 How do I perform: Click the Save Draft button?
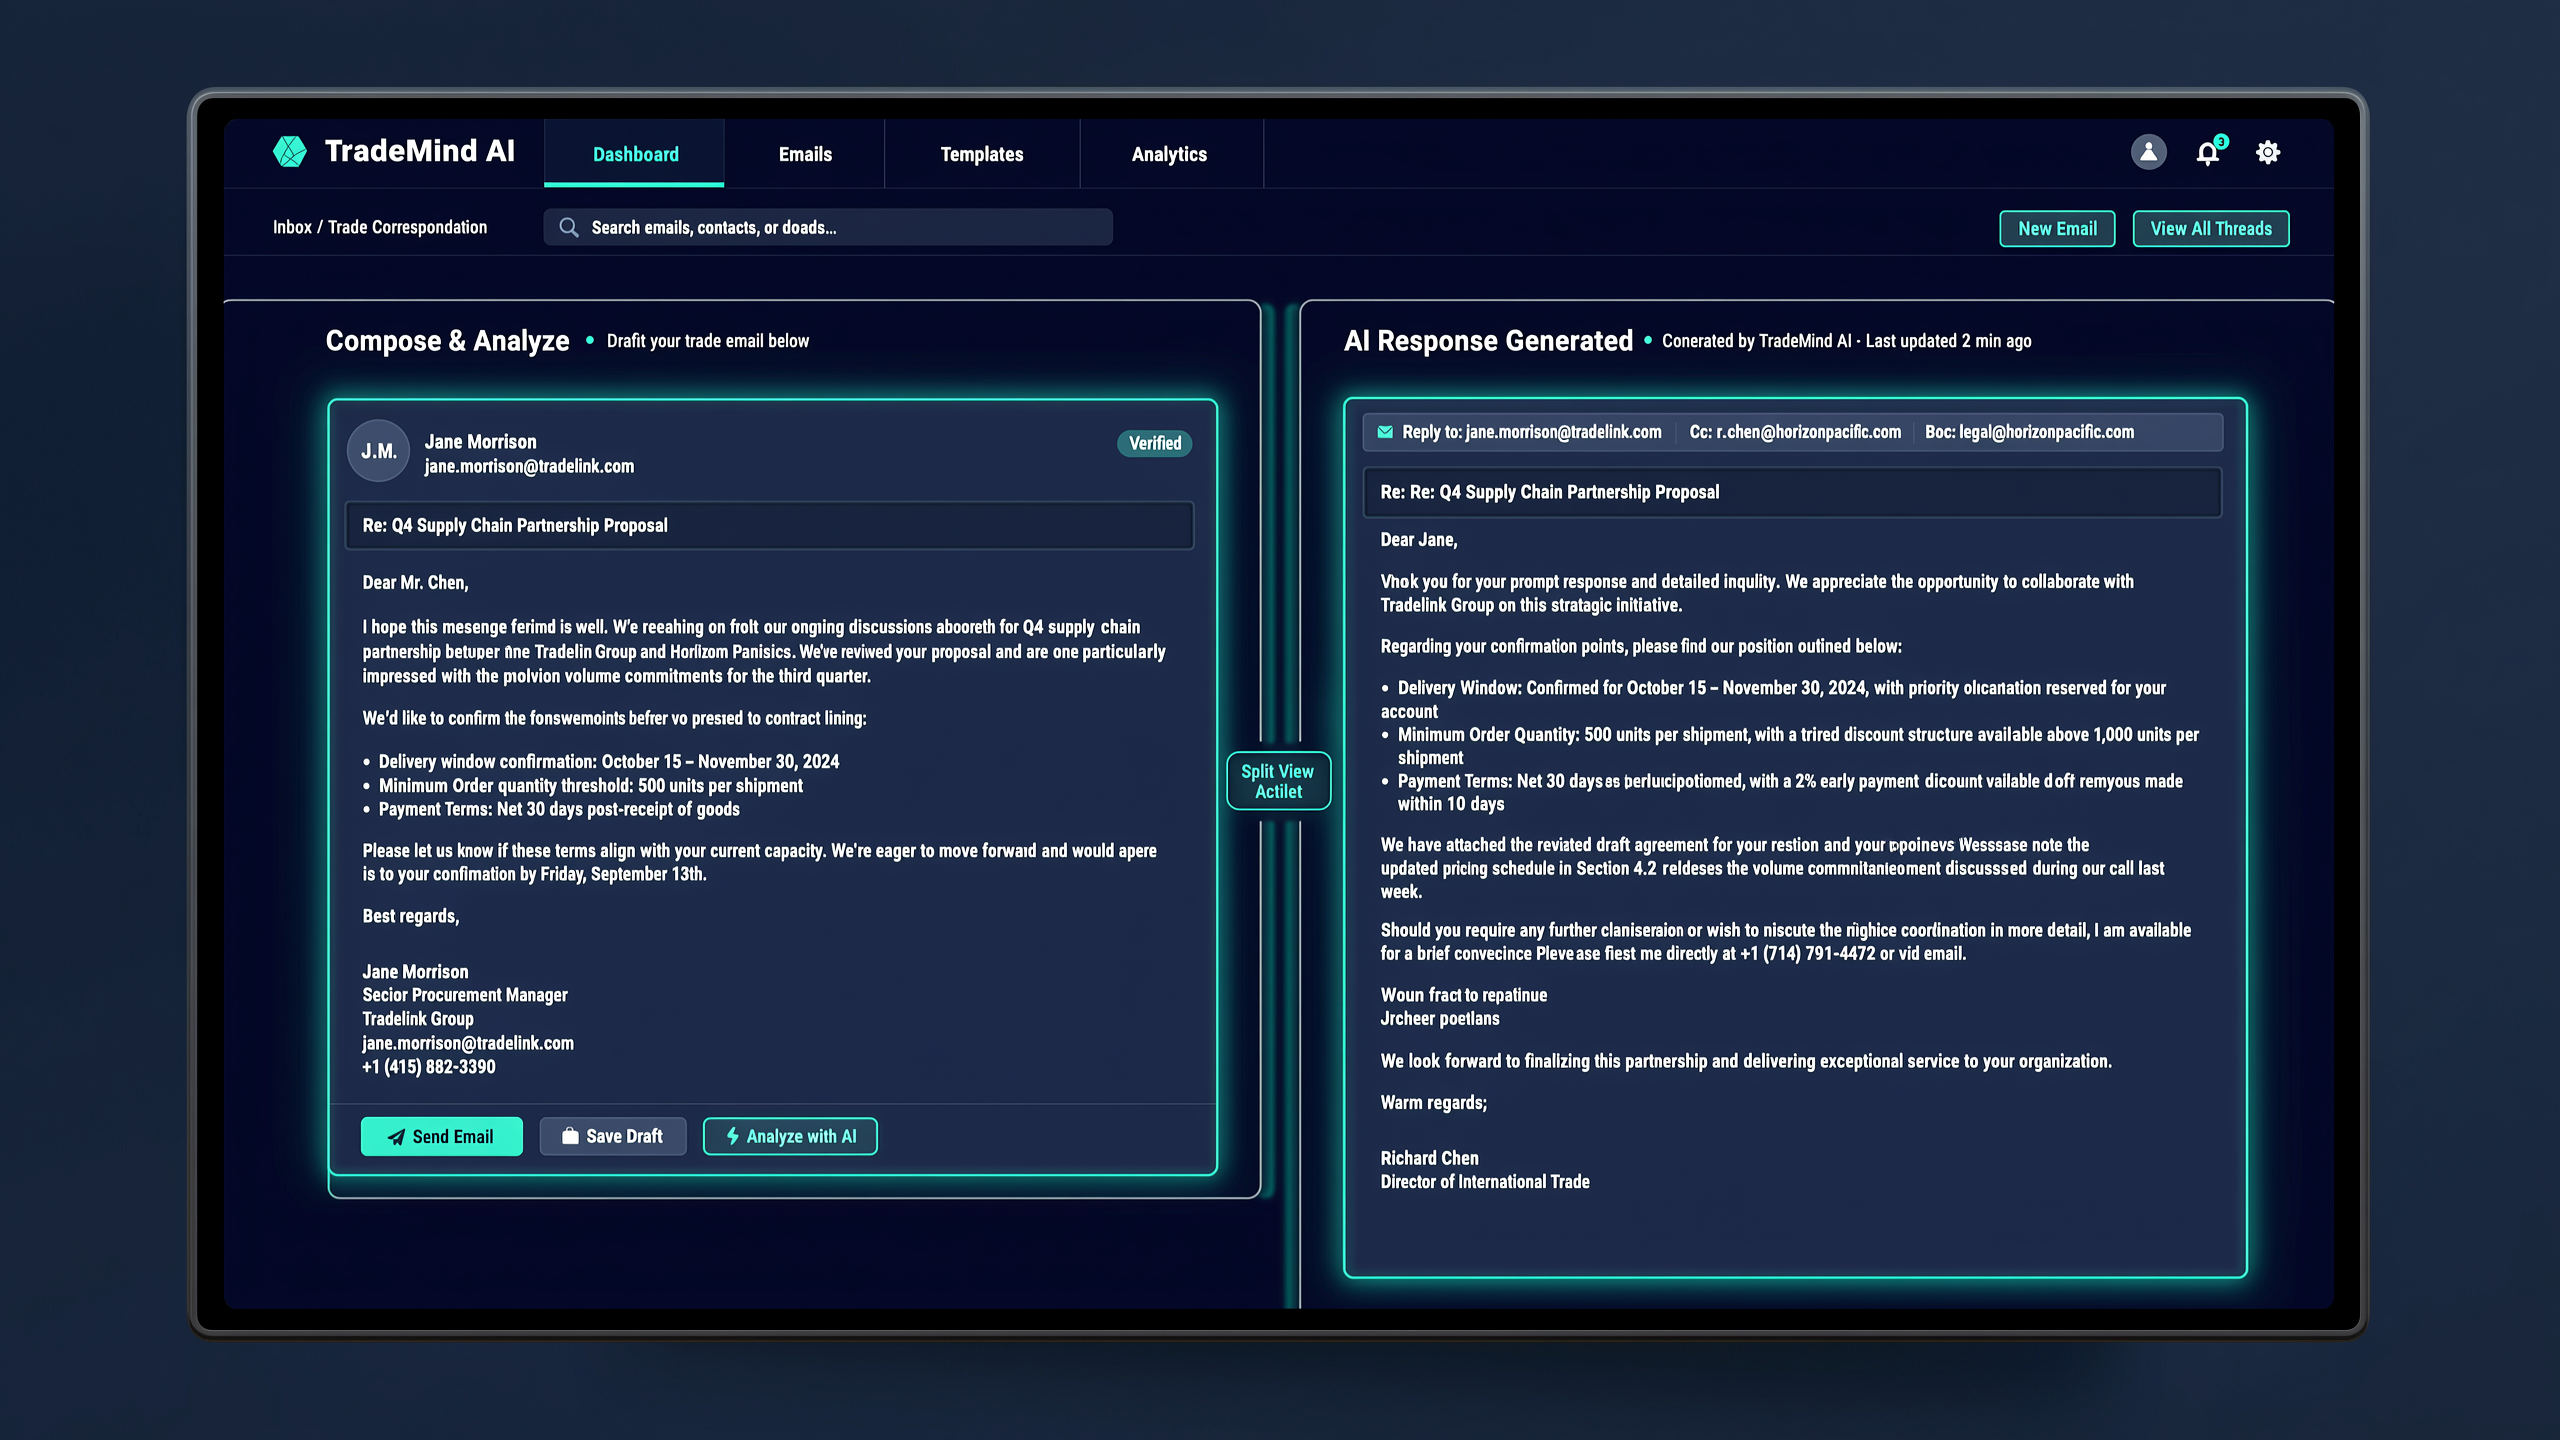point(613,1136)
